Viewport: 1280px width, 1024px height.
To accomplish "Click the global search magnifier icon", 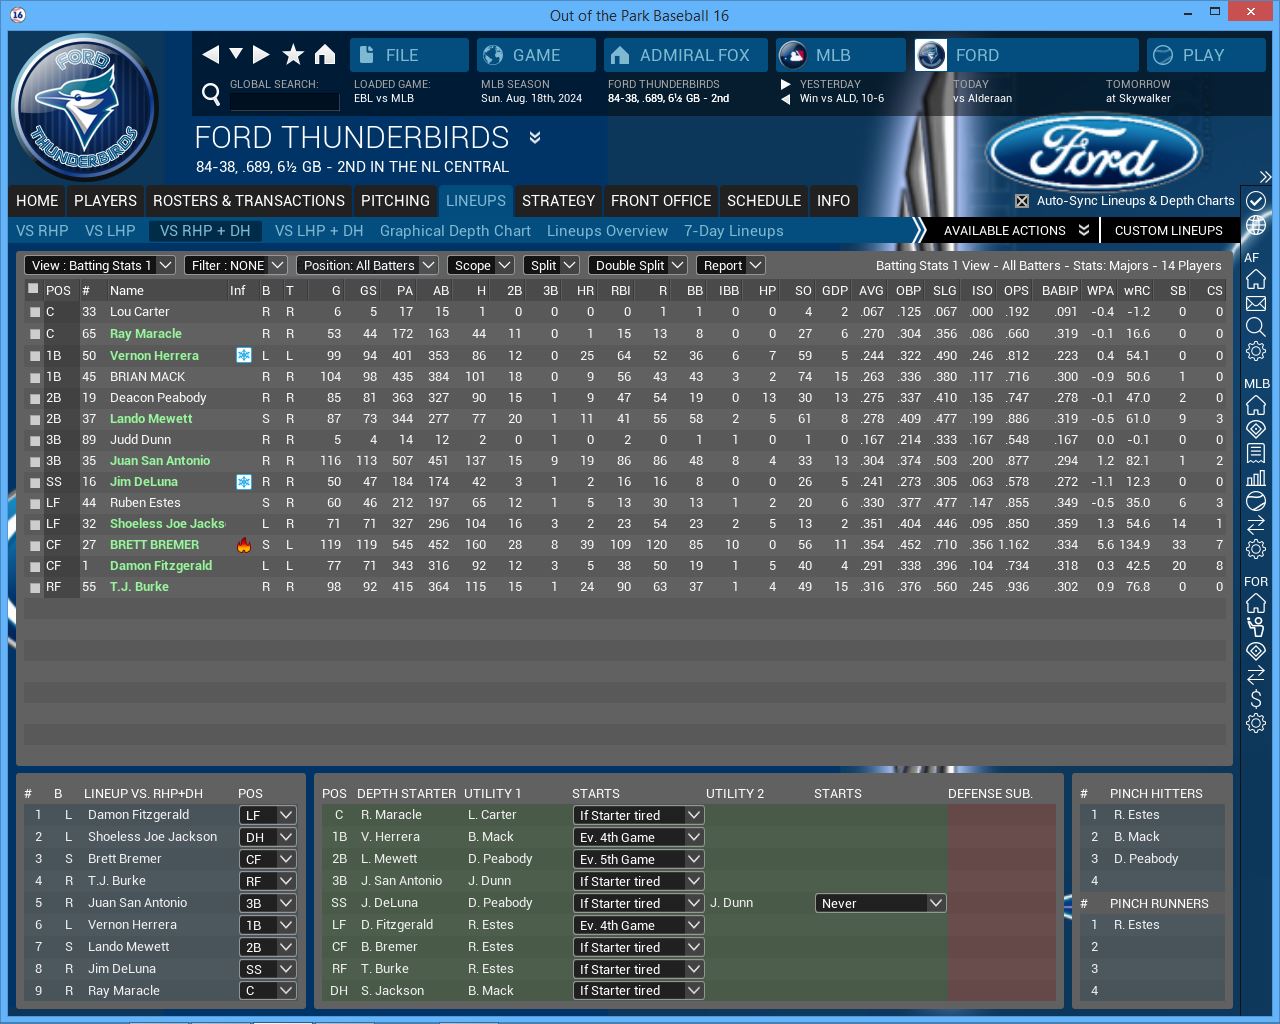I will tap(211, 94).
